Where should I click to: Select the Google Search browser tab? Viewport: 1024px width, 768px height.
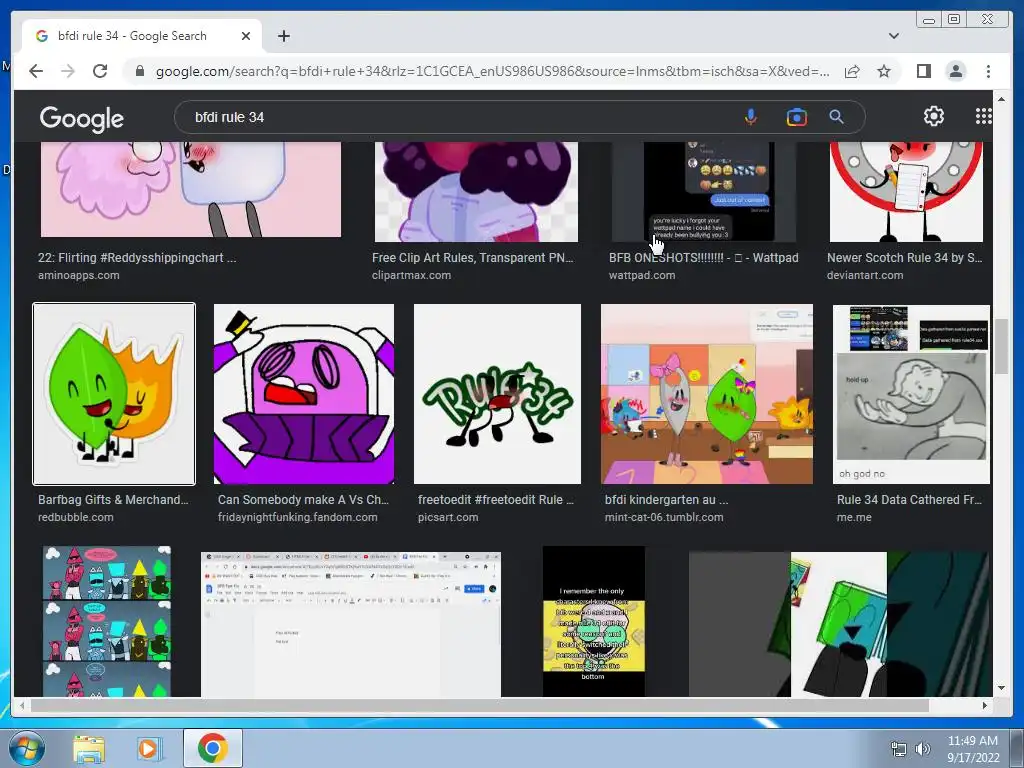click(x=142, y=36)
